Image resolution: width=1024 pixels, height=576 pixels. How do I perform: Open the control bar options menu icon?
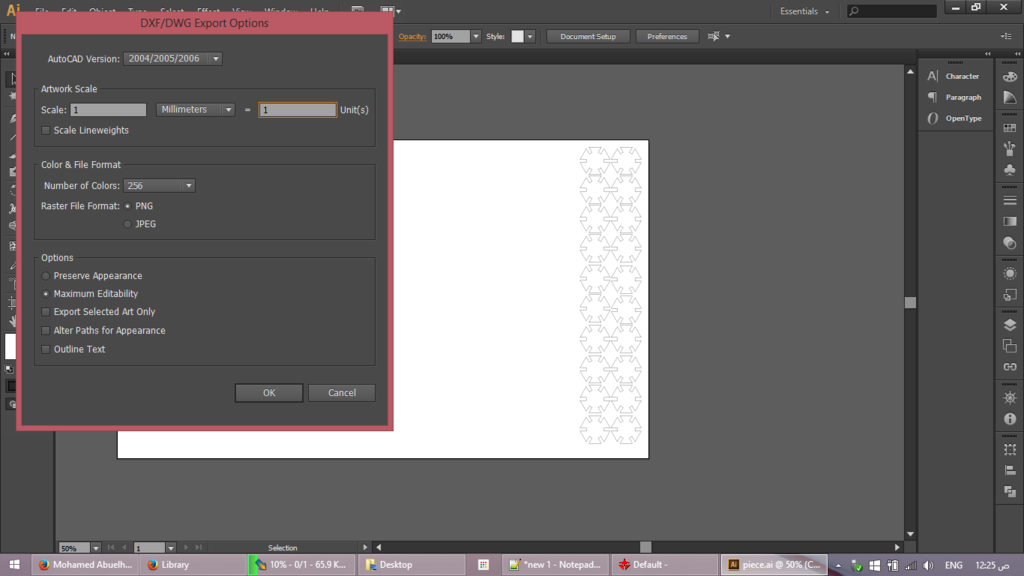(1006, 37)
